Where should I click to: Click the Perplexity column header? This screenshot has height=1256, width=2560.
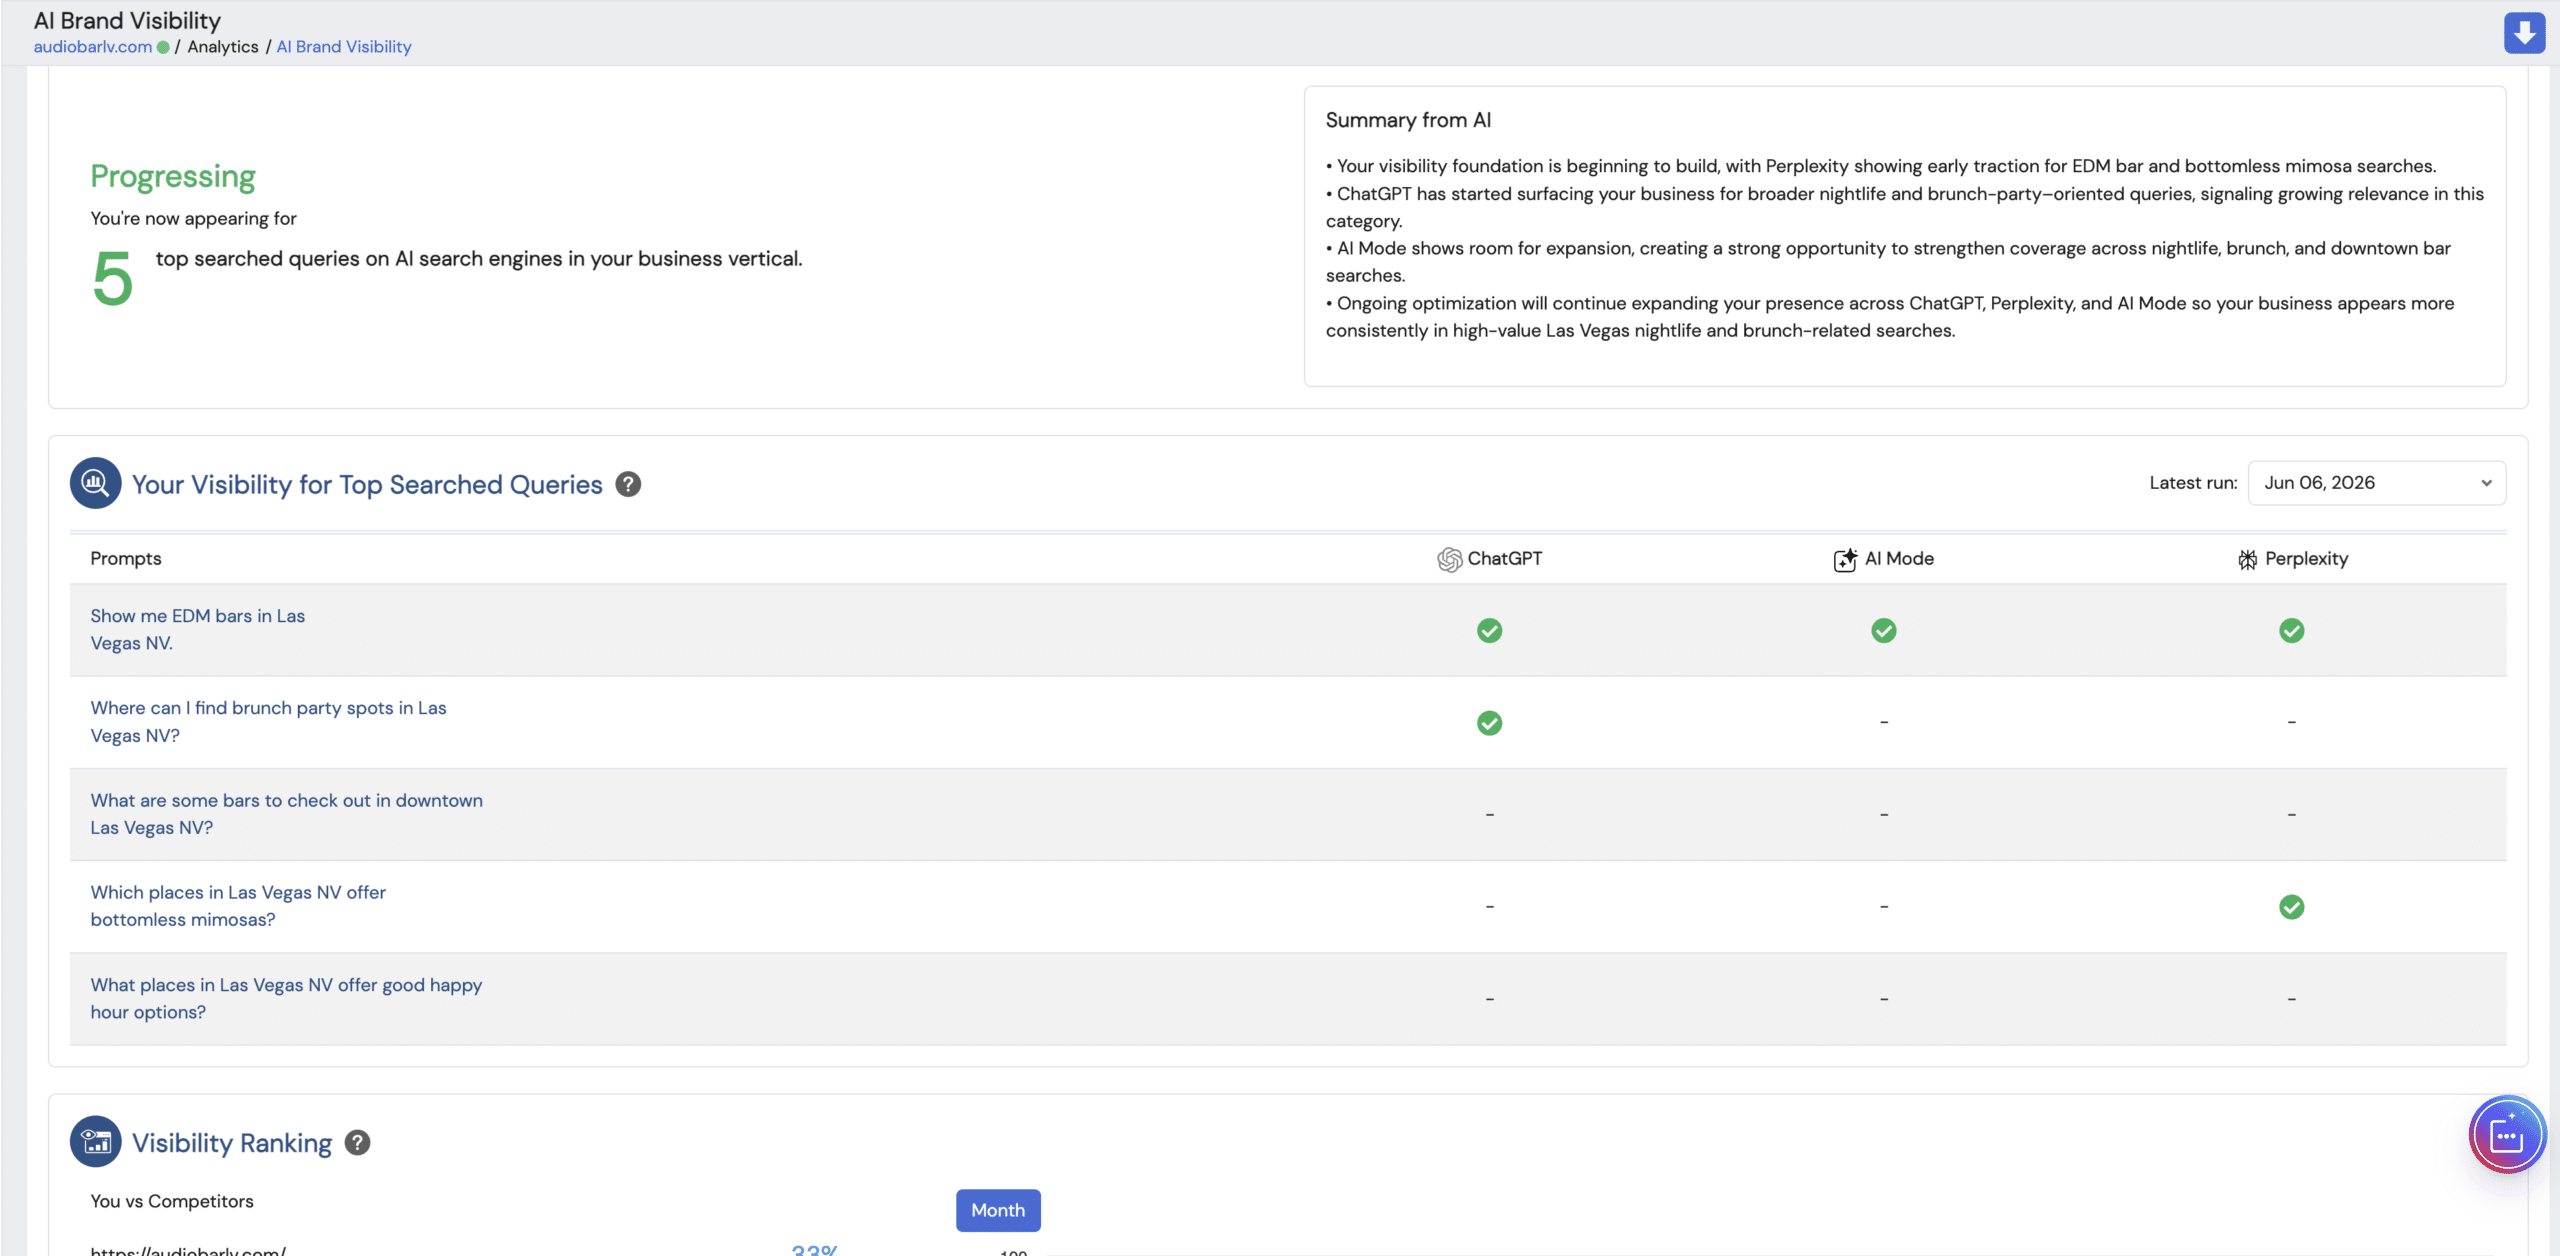[2292, 559]
